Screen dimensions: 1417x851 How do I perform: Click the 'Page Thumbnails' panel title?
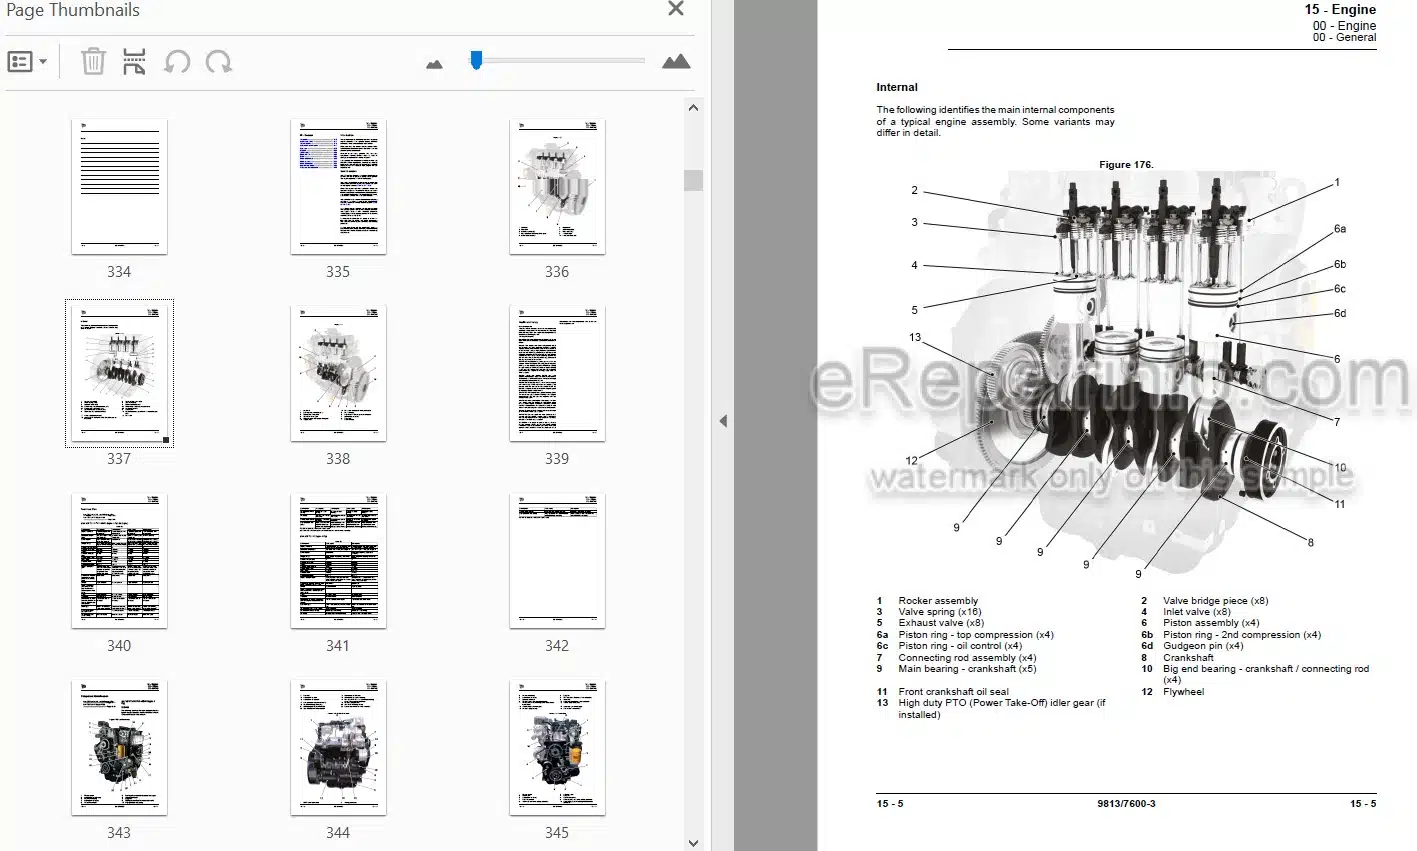(x=73, y=10)
